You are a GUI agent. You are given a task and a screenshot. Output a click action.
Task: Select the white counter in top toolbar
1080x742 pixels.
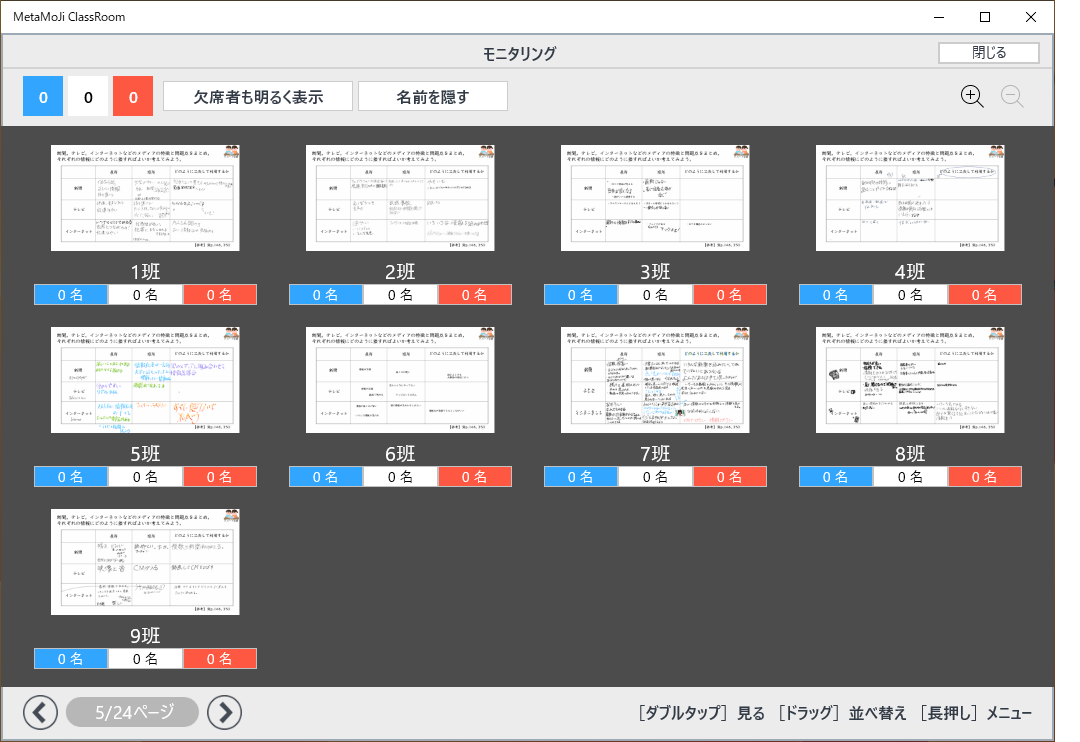point(88,97)
